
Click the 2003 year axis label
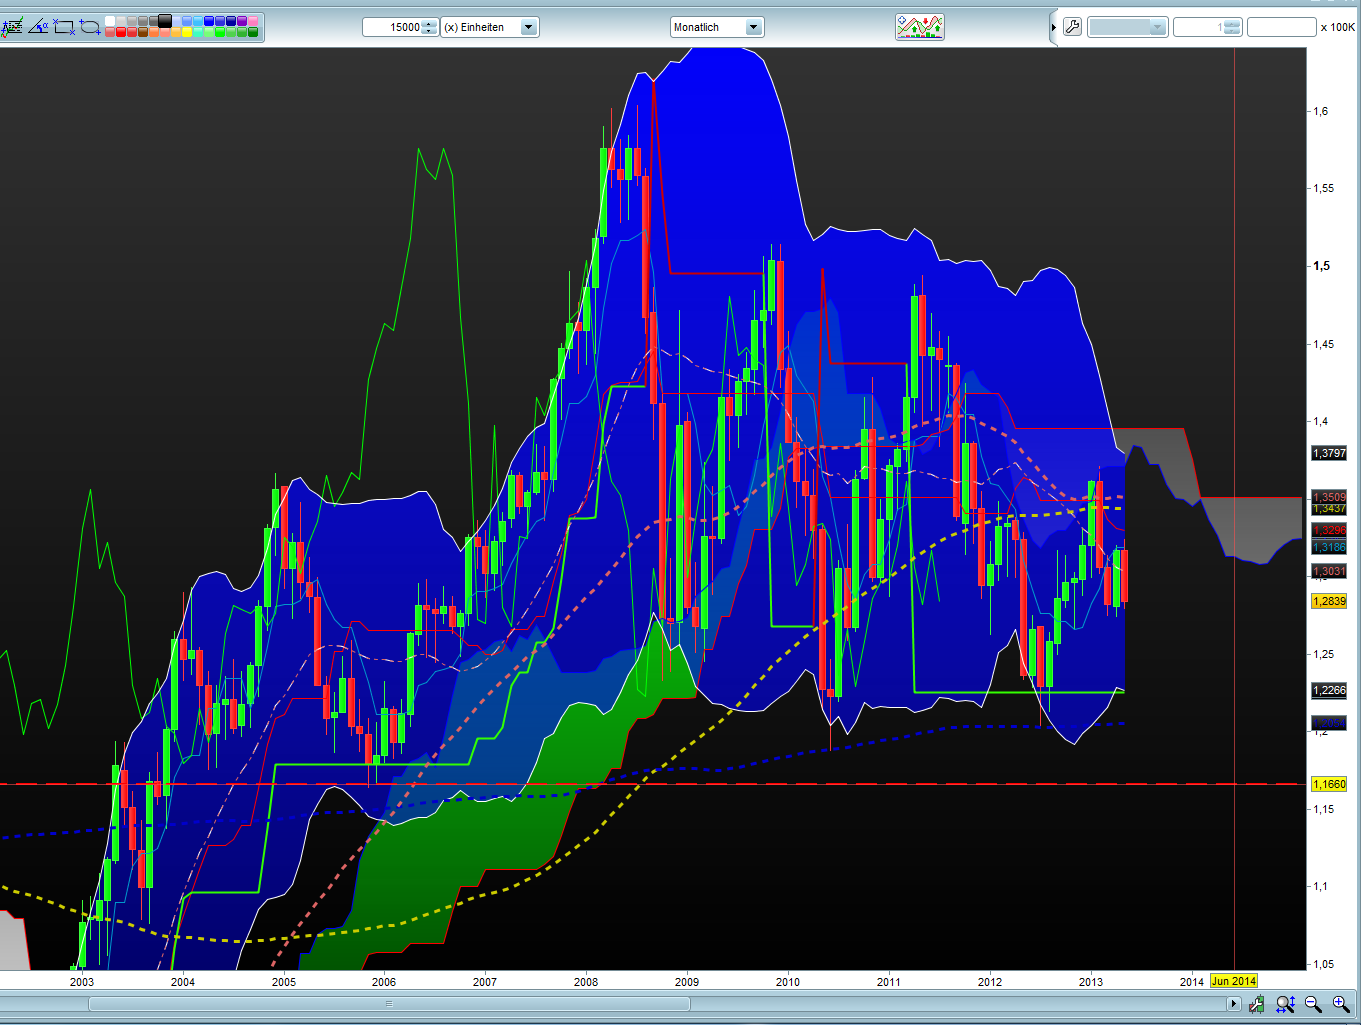click(x=82, y=982)
